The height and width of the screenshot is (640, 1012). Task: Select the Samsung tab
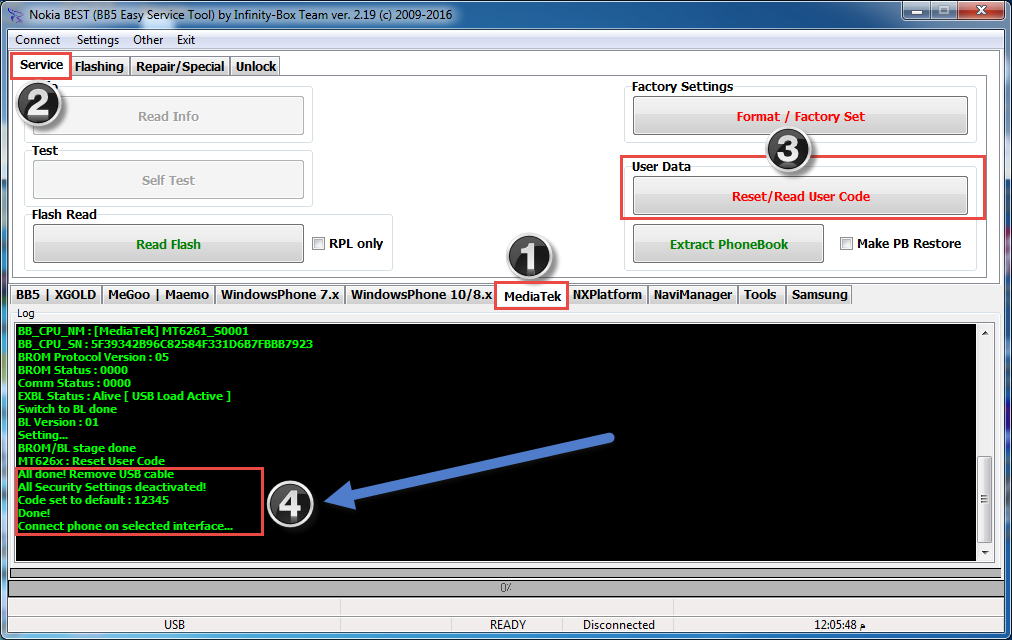pyautogui.click(x=820, y=295)
